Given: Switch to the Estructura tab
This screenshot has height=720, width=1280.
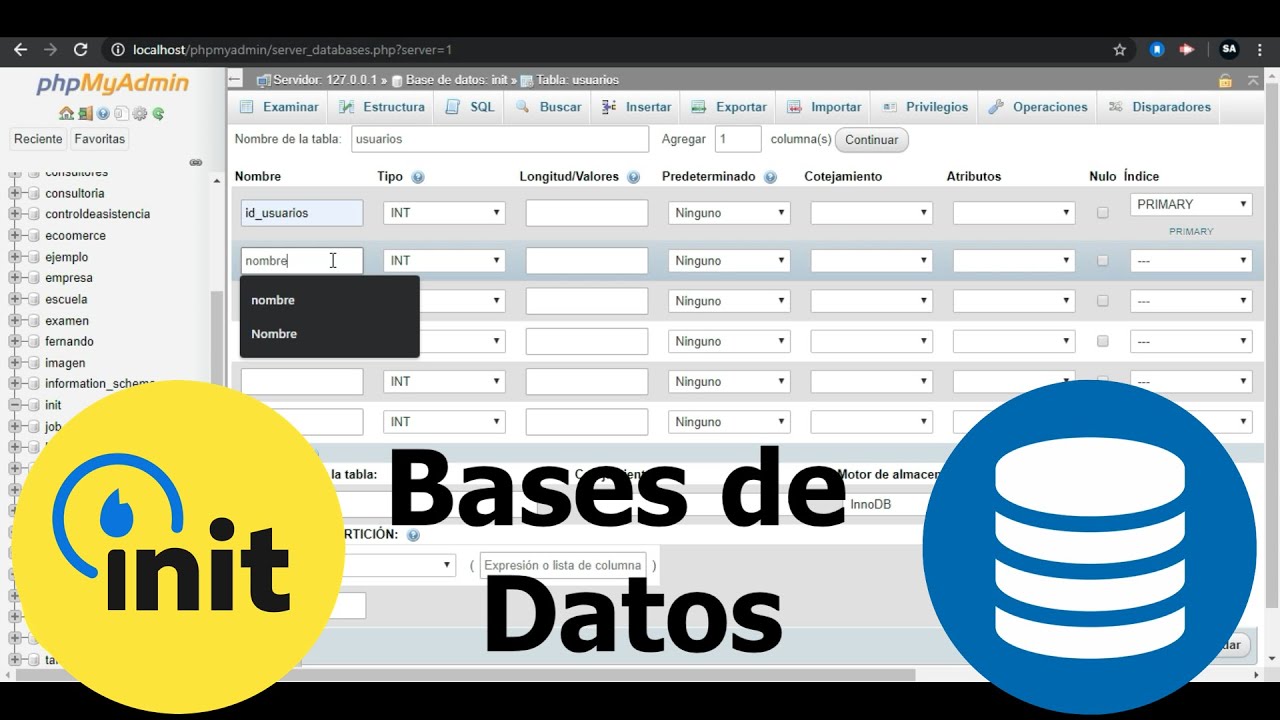Looking at the screenshot, I should coord(382,107).
